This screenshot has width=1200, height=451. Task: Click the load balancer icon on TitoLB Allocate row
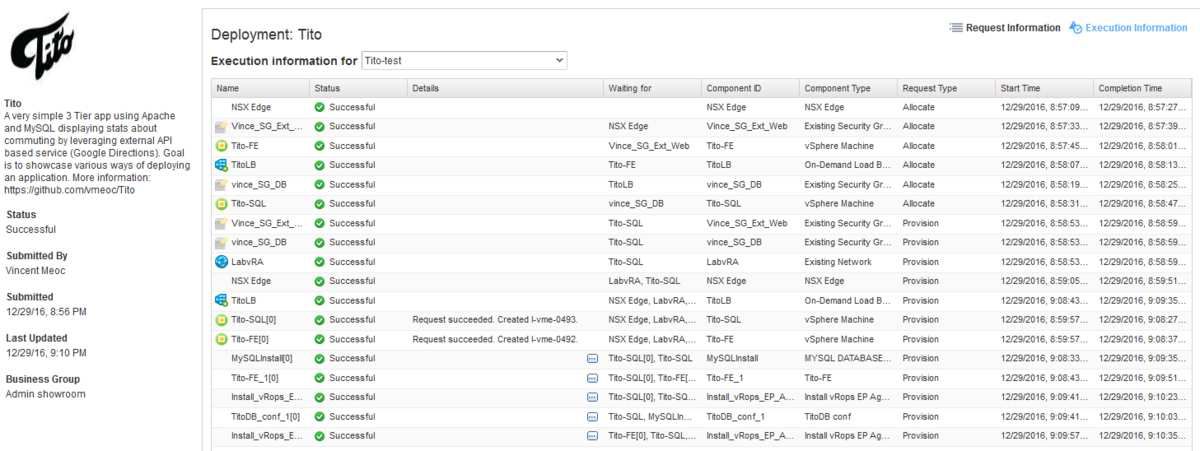point(221,165)
